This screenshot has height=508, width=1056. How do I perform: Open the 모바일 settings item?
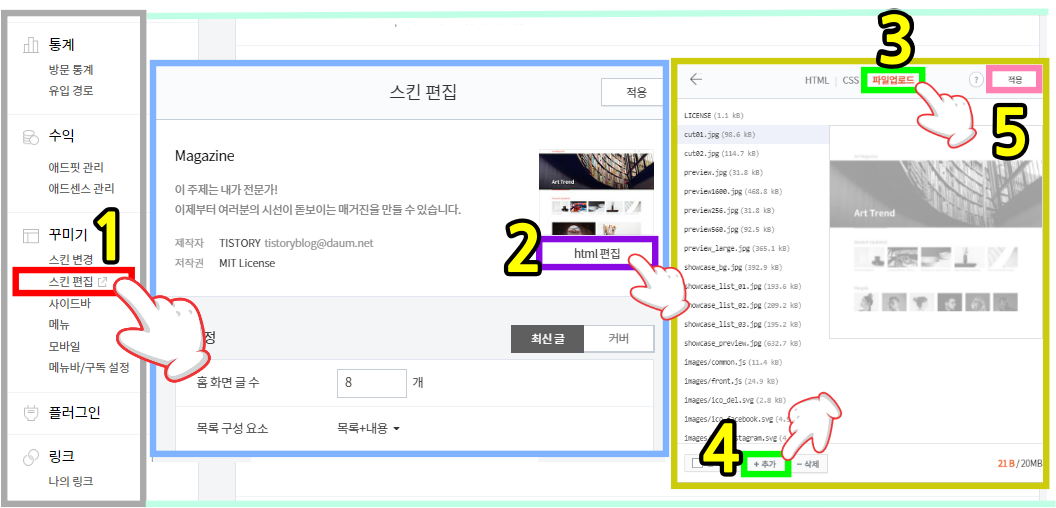click(65, 346)
